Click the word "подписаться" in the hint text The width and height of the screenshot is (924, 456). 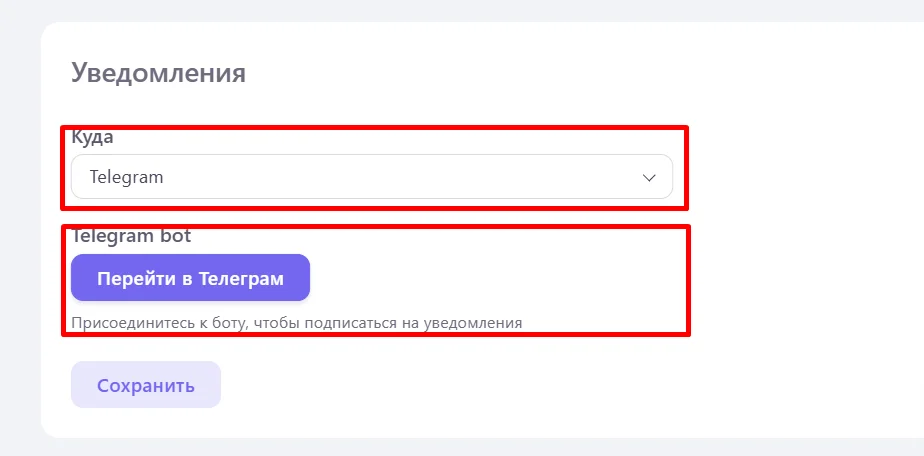pos(351,323)
